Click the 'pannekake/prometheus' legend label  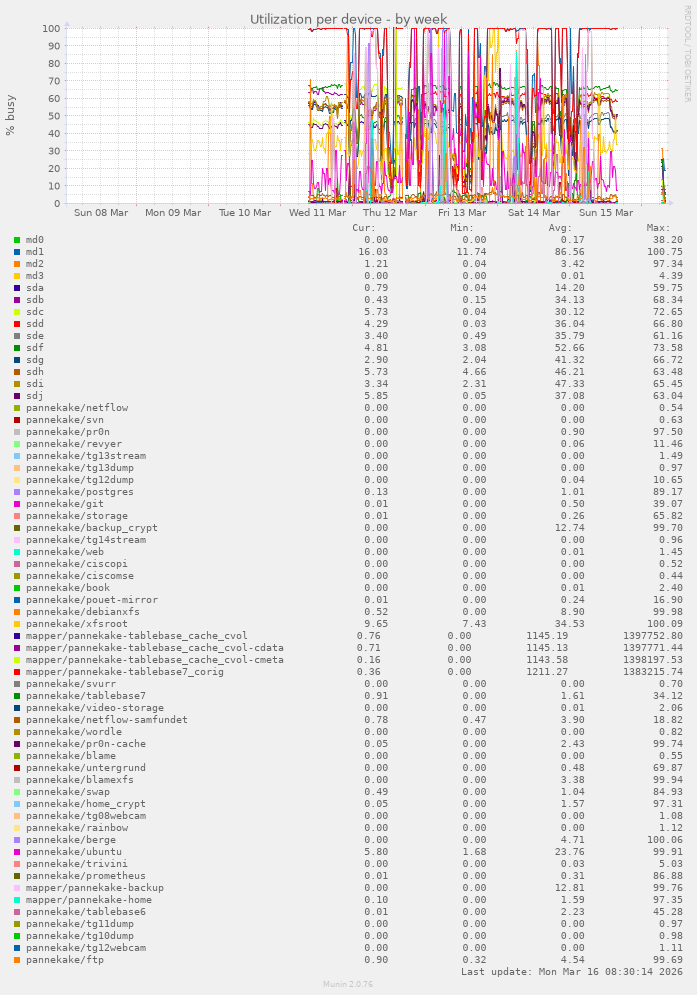click(x=86, y=876)
